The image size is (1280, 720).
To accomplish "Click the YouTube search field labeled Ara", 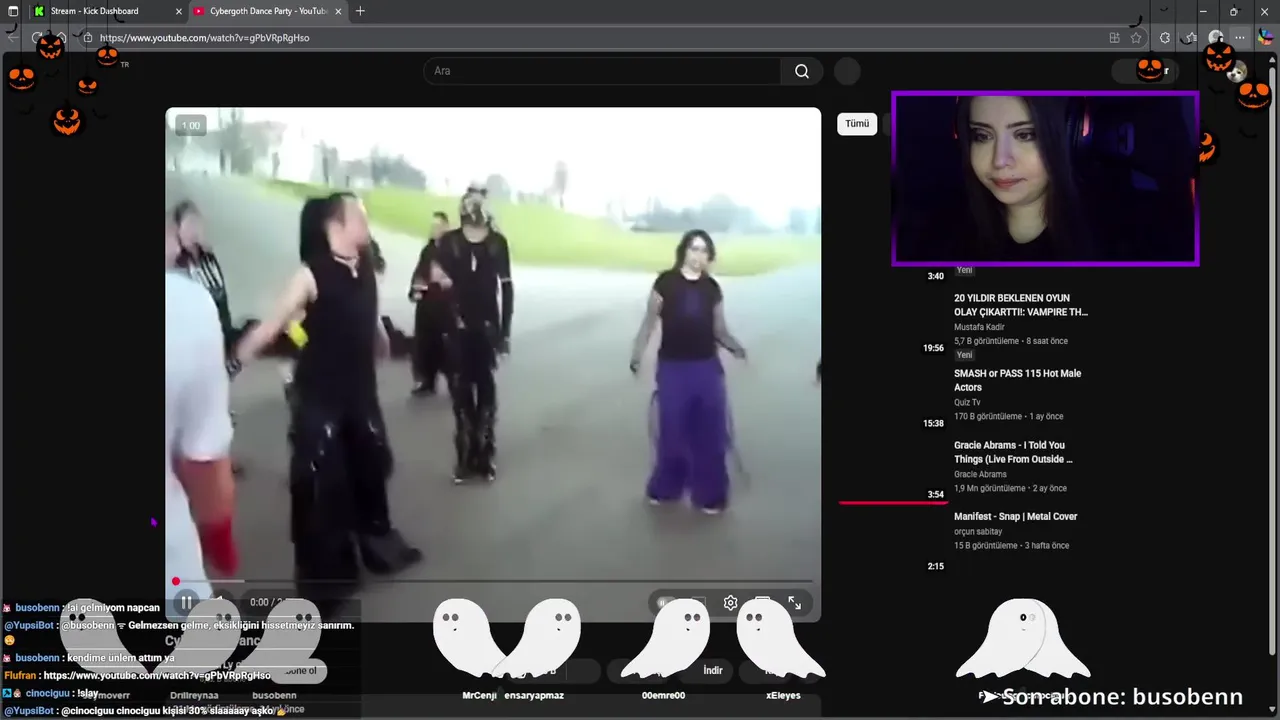I will point(602,71).
